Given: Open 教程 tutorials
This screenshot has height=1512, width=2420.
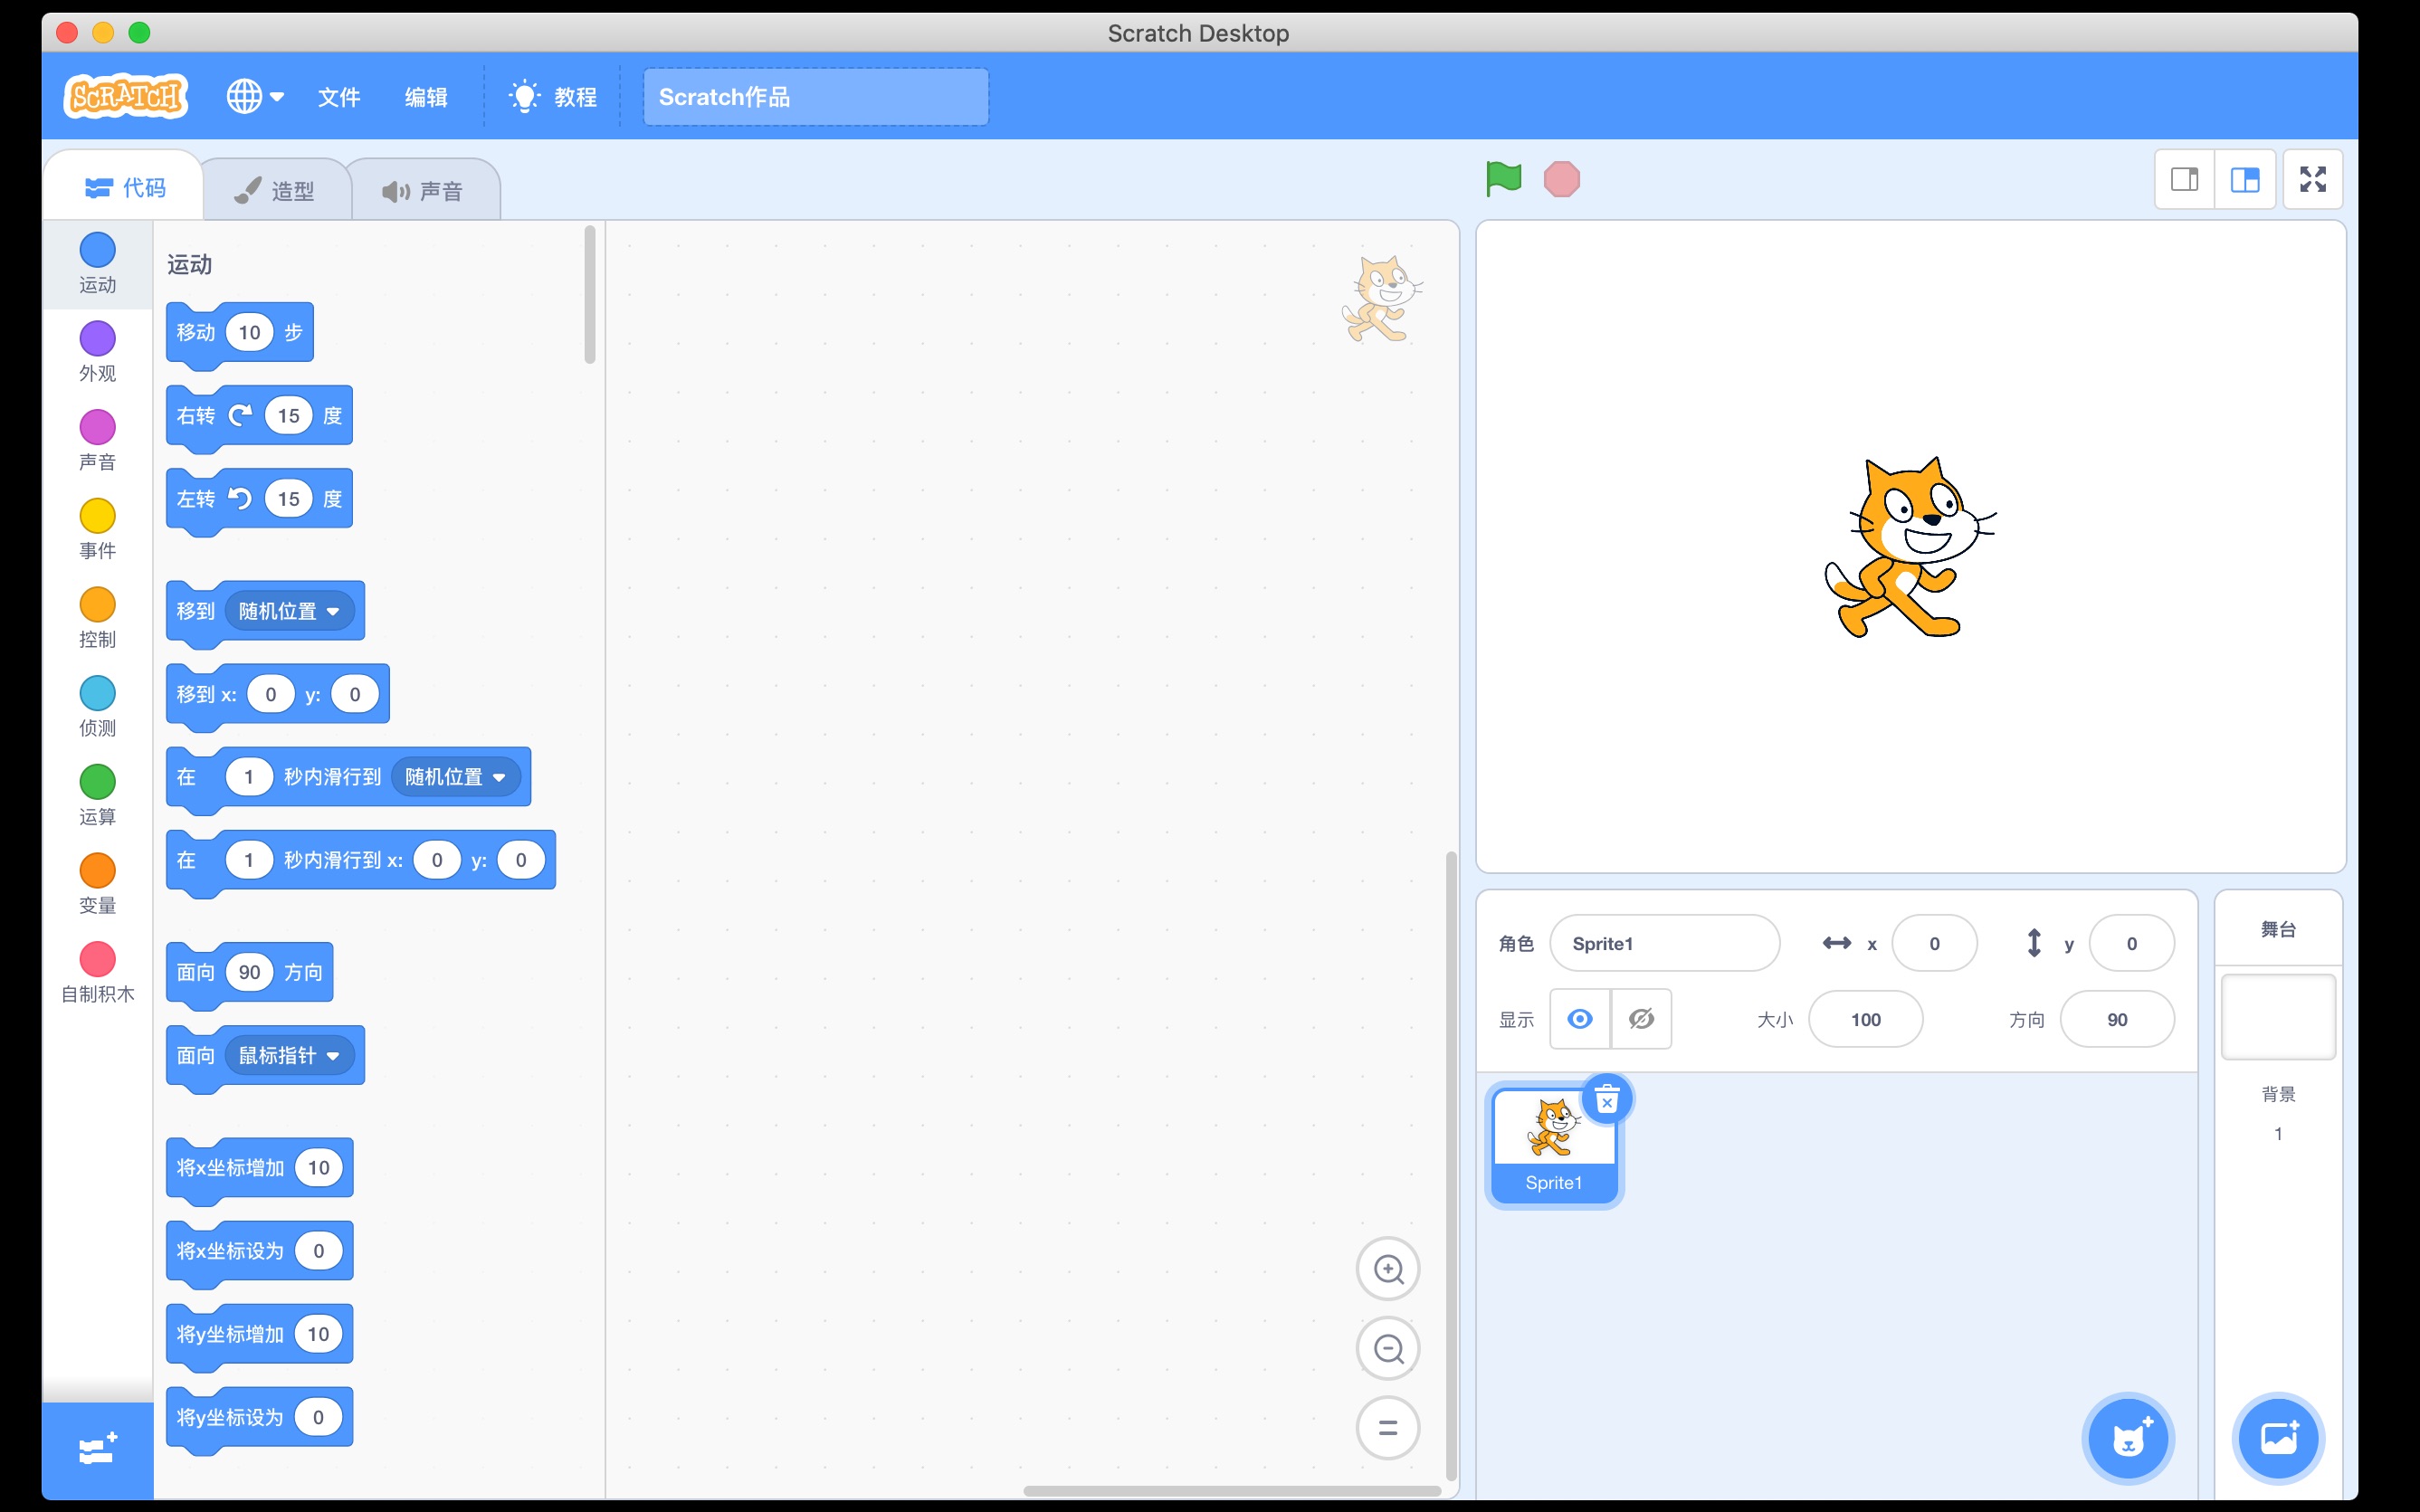Looking at the screenshot, I should point(554,97).
